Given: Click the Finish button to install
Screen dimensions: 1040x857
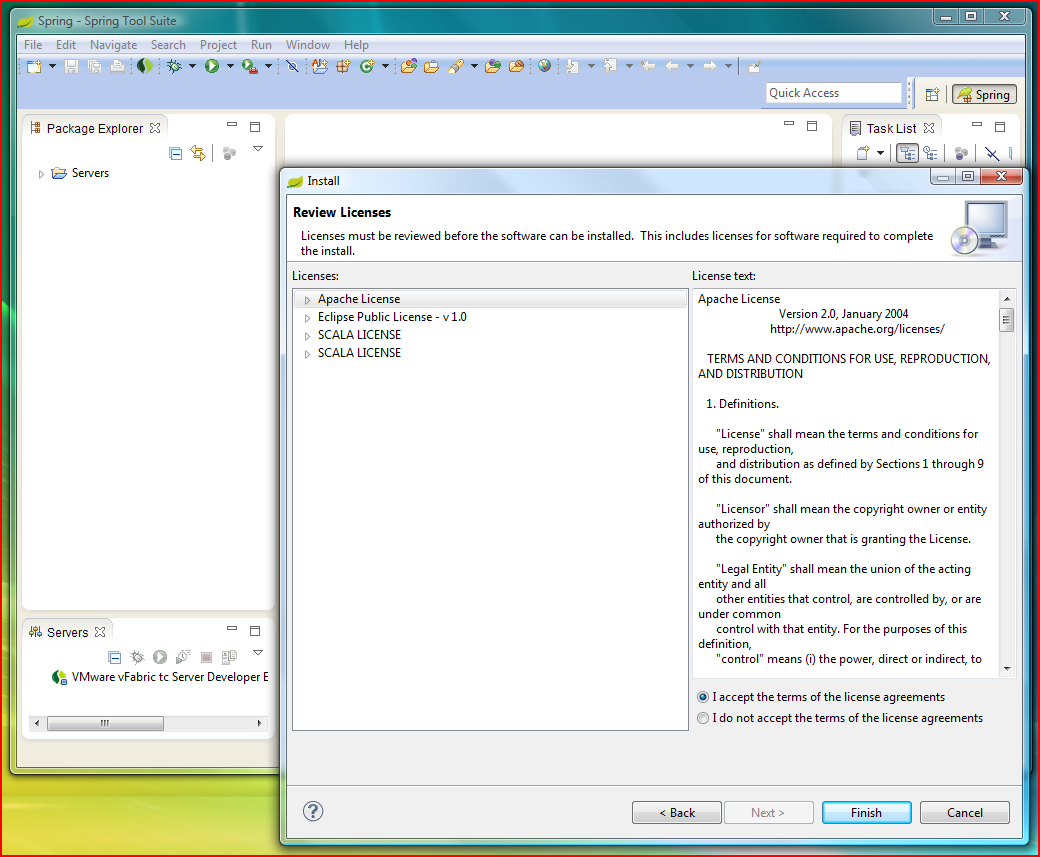Looking at the screenshot, I should click(x=866, y=812).
